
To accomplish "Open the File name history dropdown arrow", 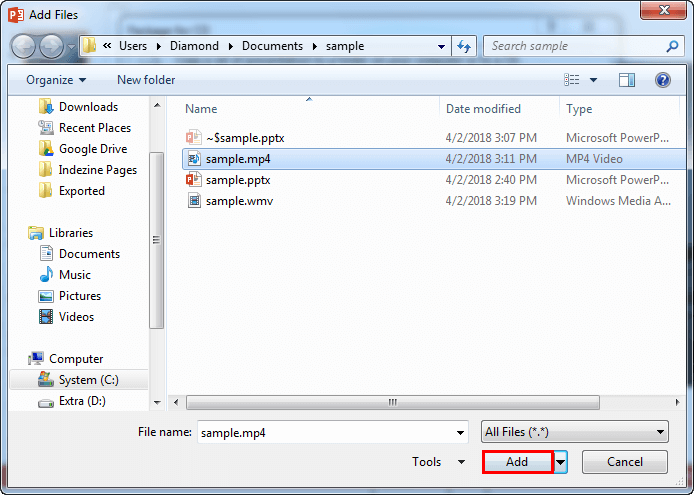I will [460, 433].
